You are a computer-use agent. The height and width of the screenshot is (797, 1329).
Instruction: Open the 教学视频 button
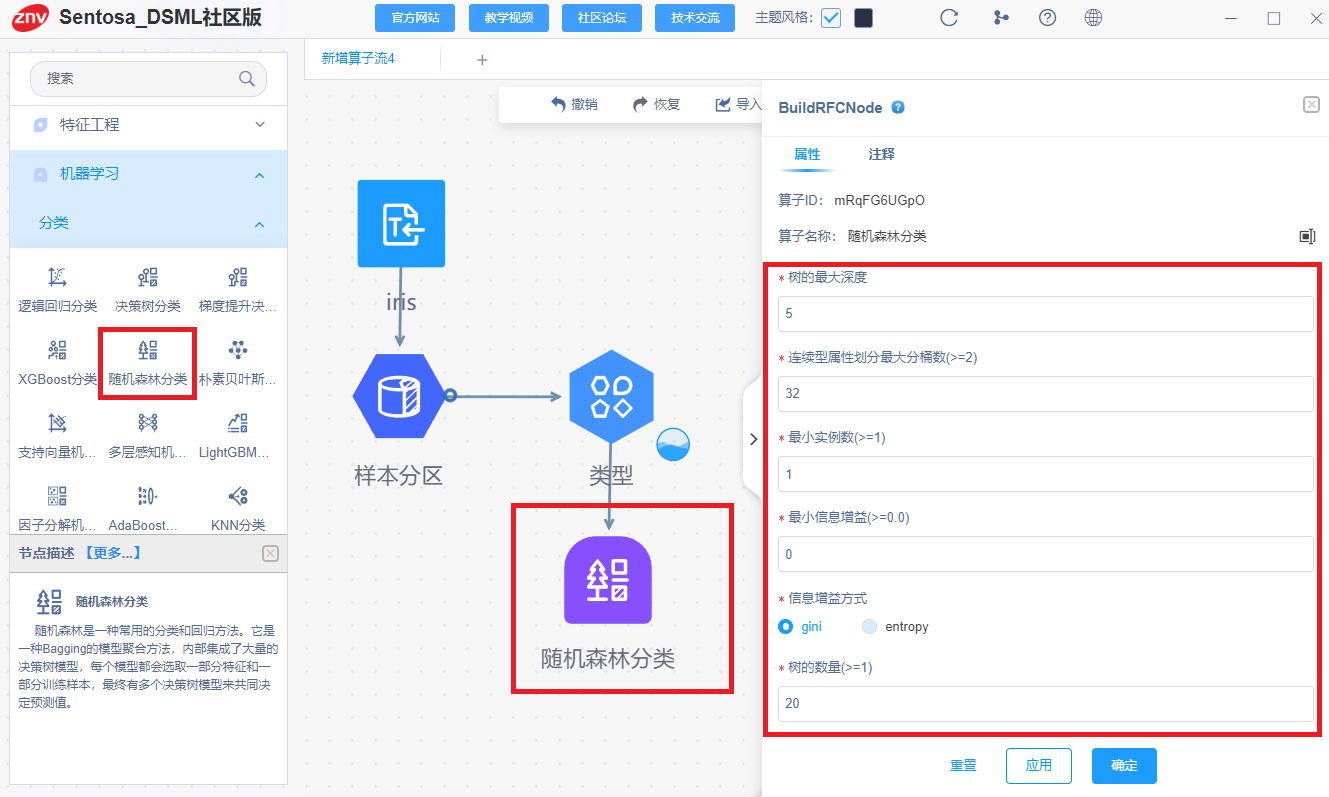508,18
